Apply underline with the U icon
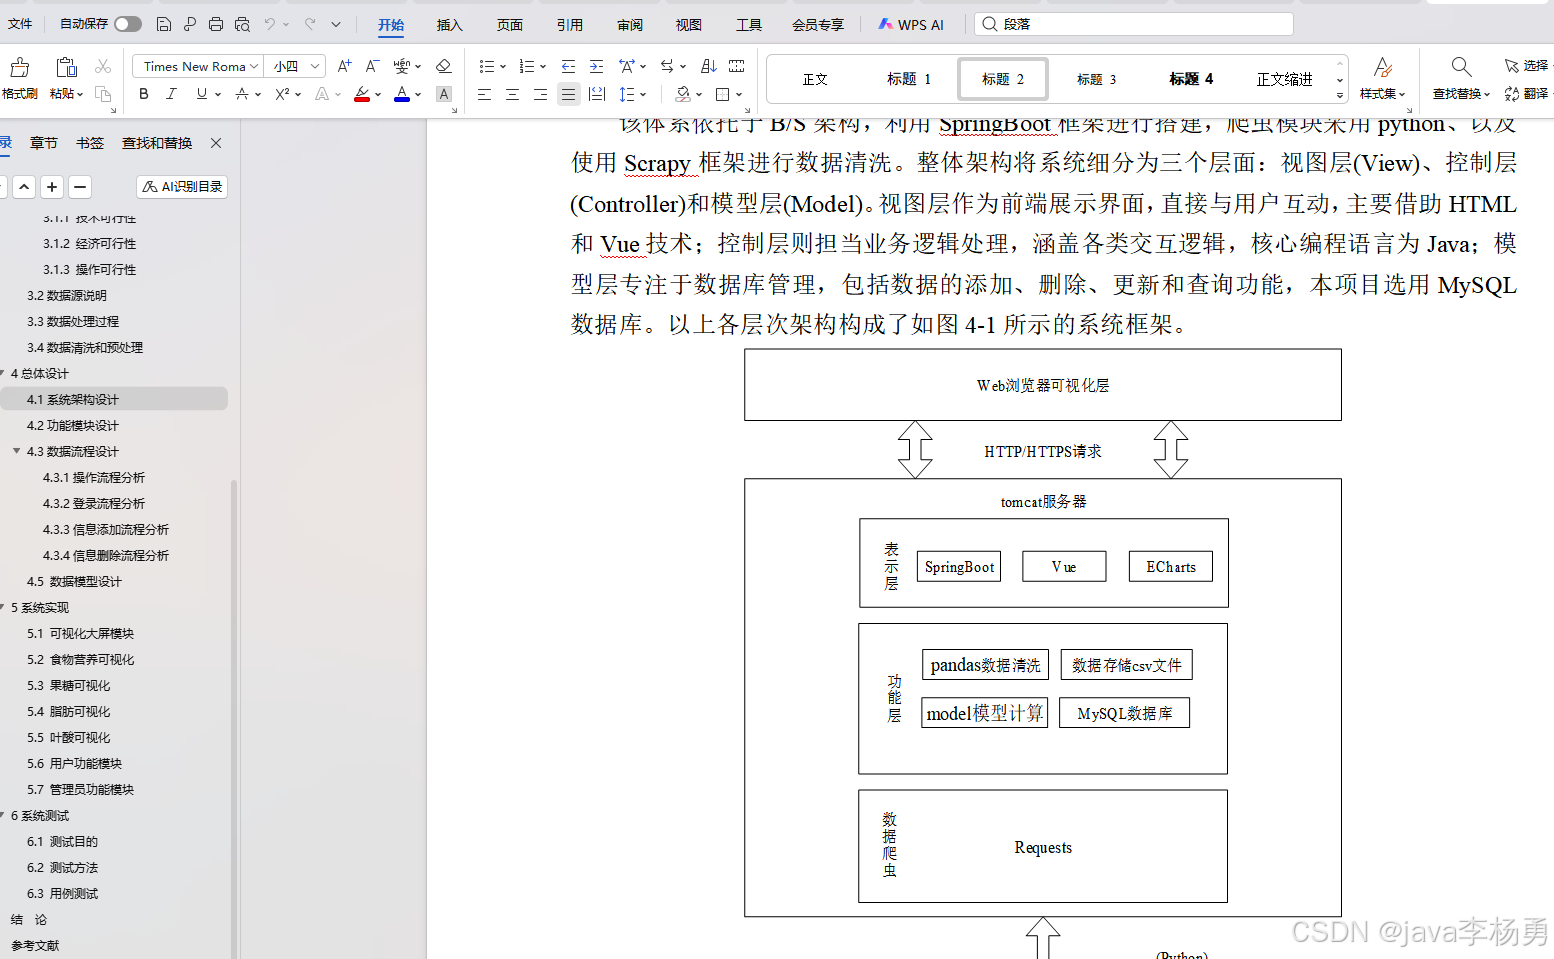Viewport: 1554px width, 959px height. (202, 93)
